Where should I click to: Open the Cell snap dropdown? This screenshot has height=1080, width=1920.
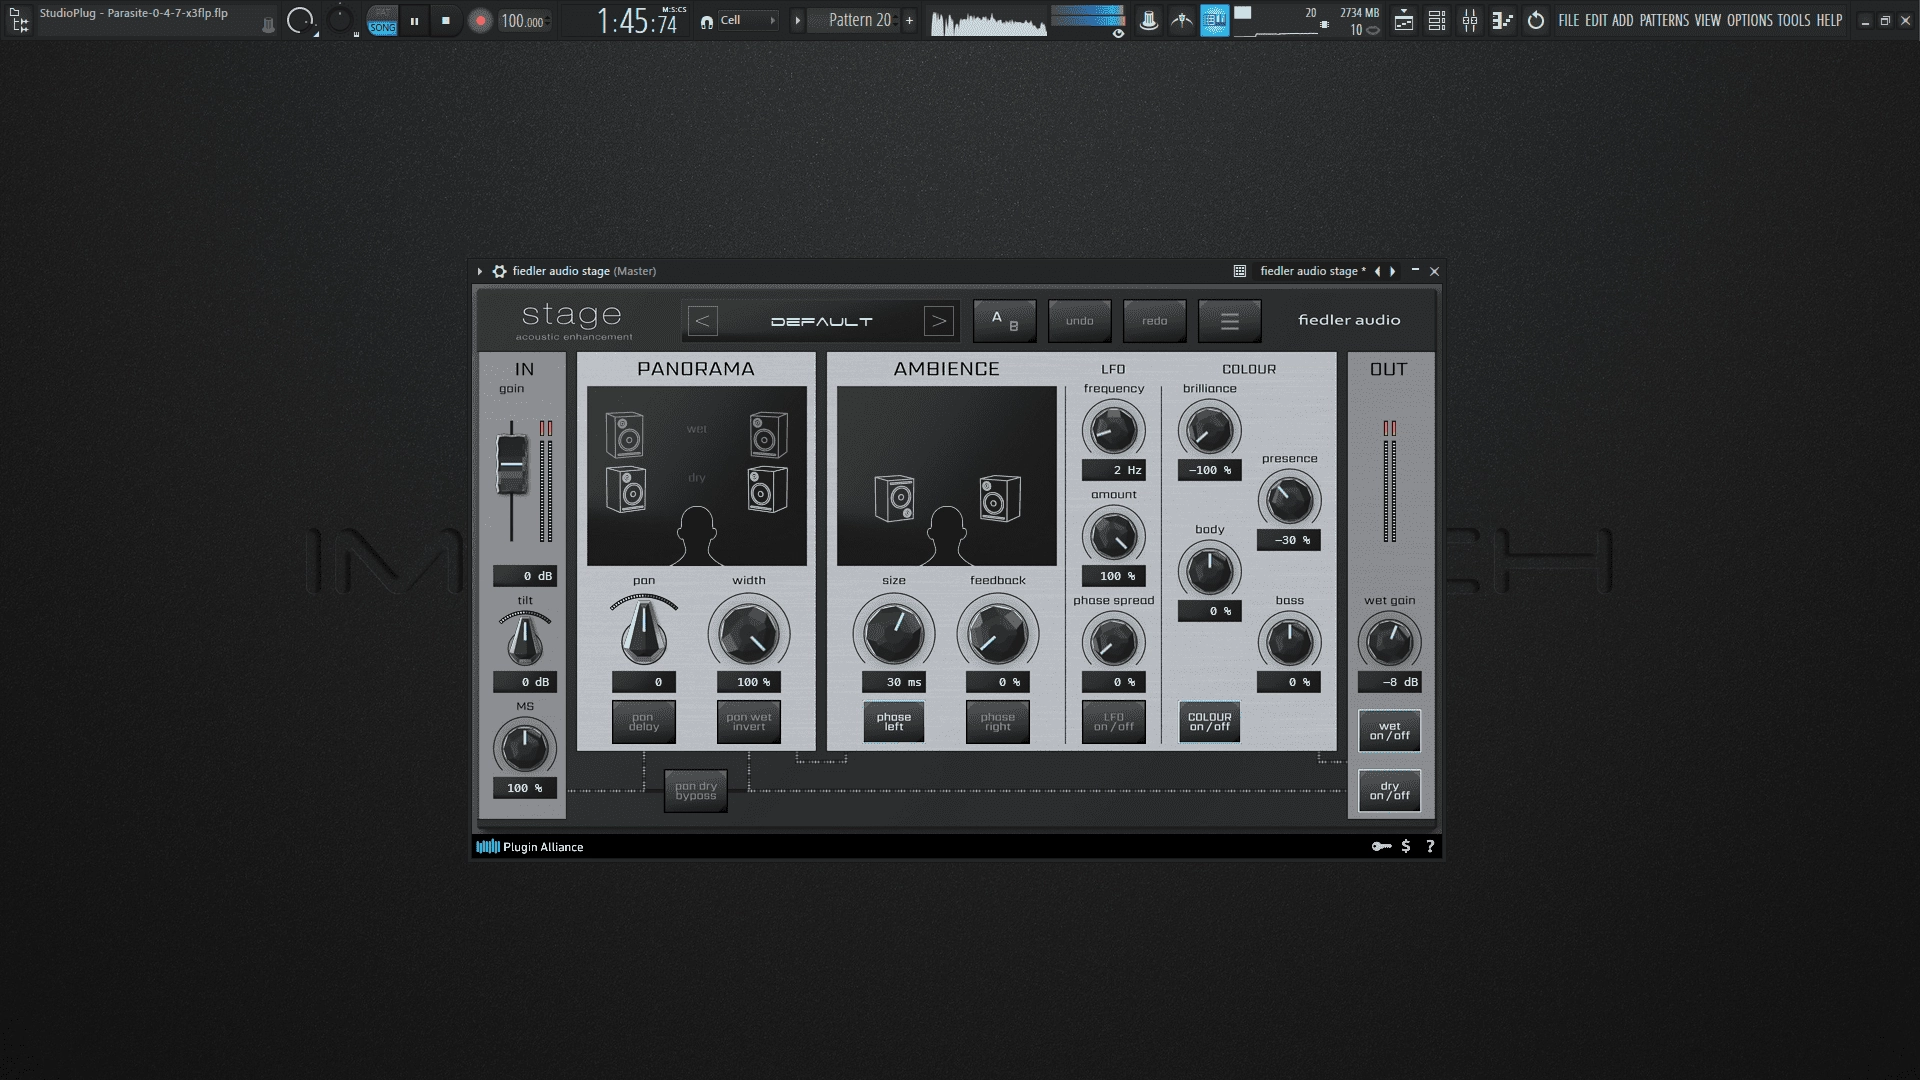(748, 20)
